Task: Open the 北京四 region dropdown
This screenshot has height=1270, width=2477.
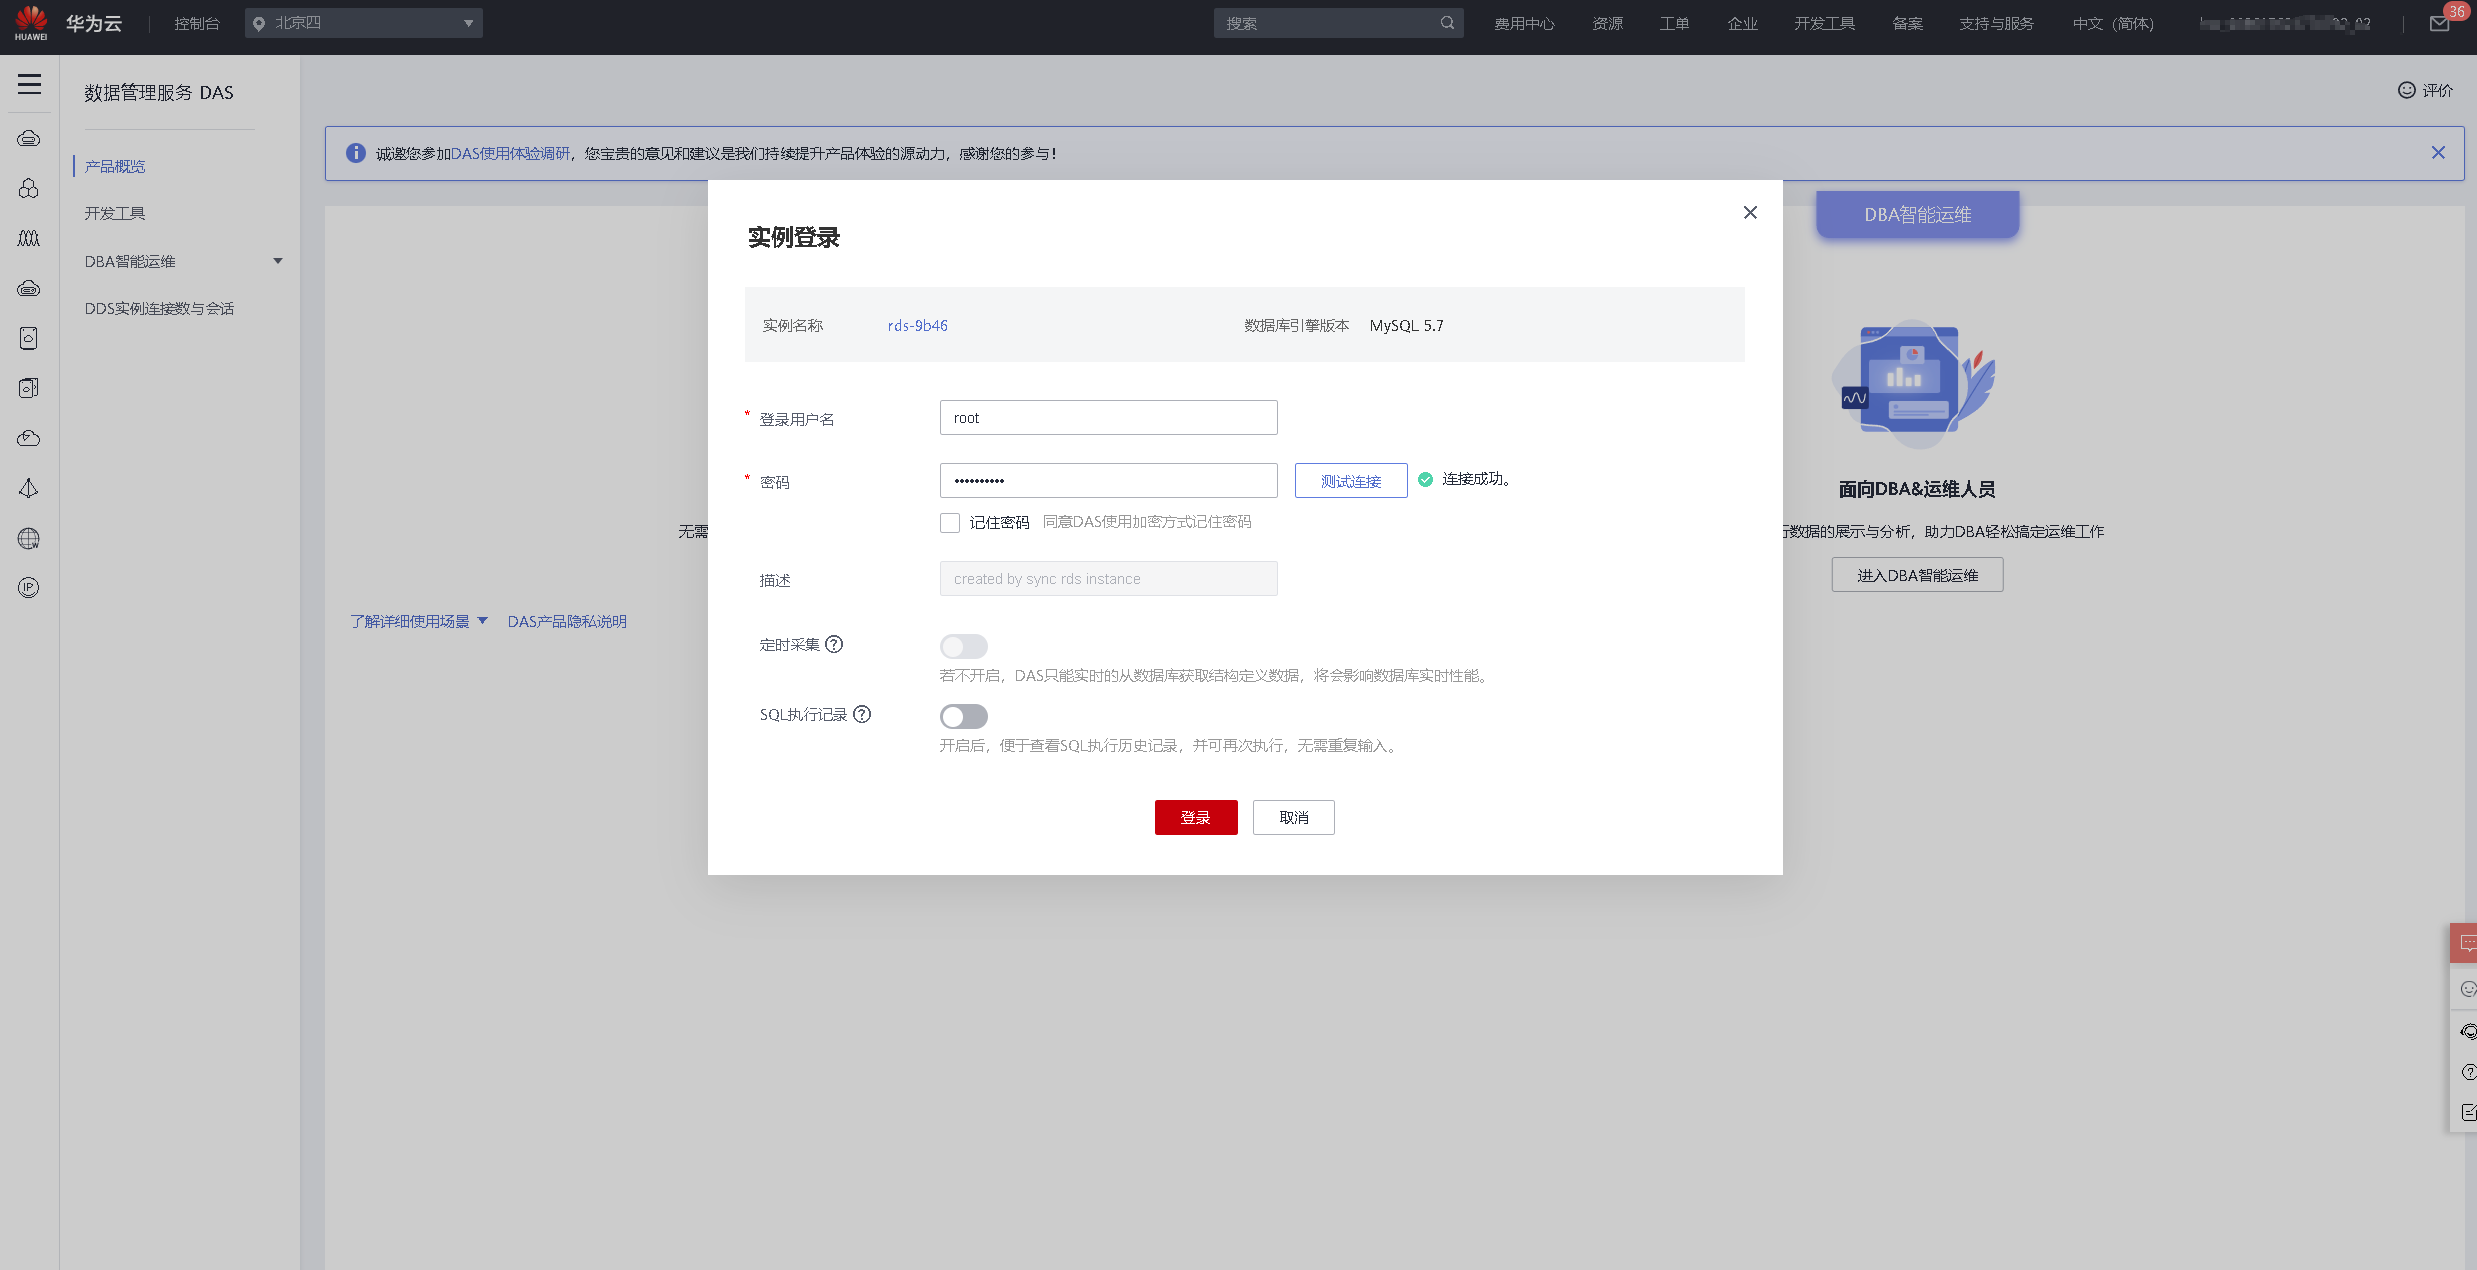Action: point(364,23)
